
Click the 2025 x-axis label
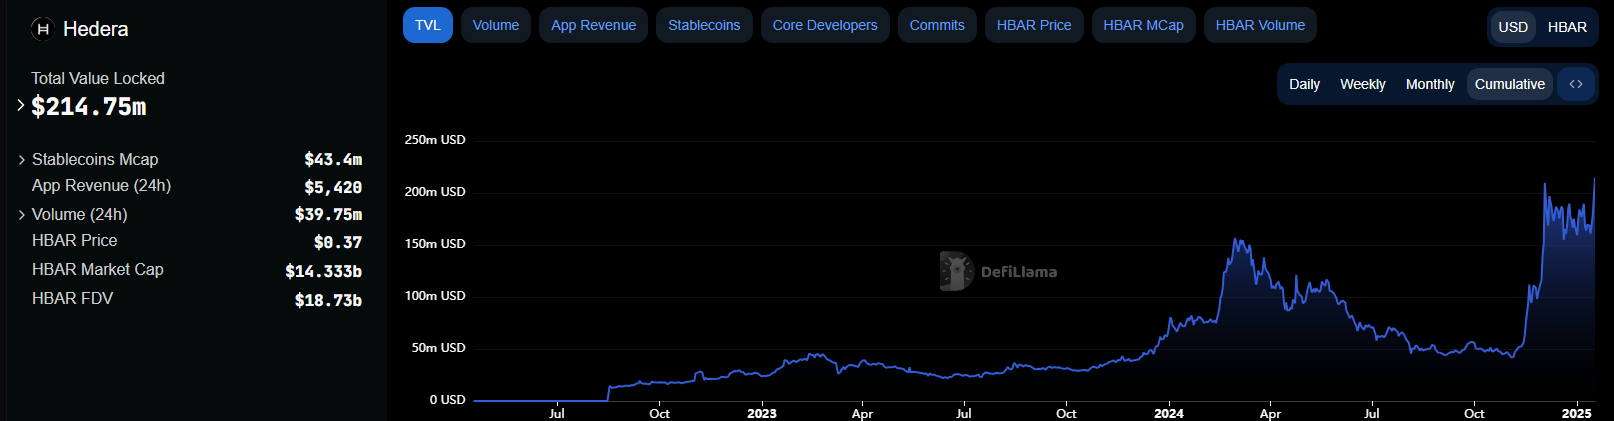1576,413
